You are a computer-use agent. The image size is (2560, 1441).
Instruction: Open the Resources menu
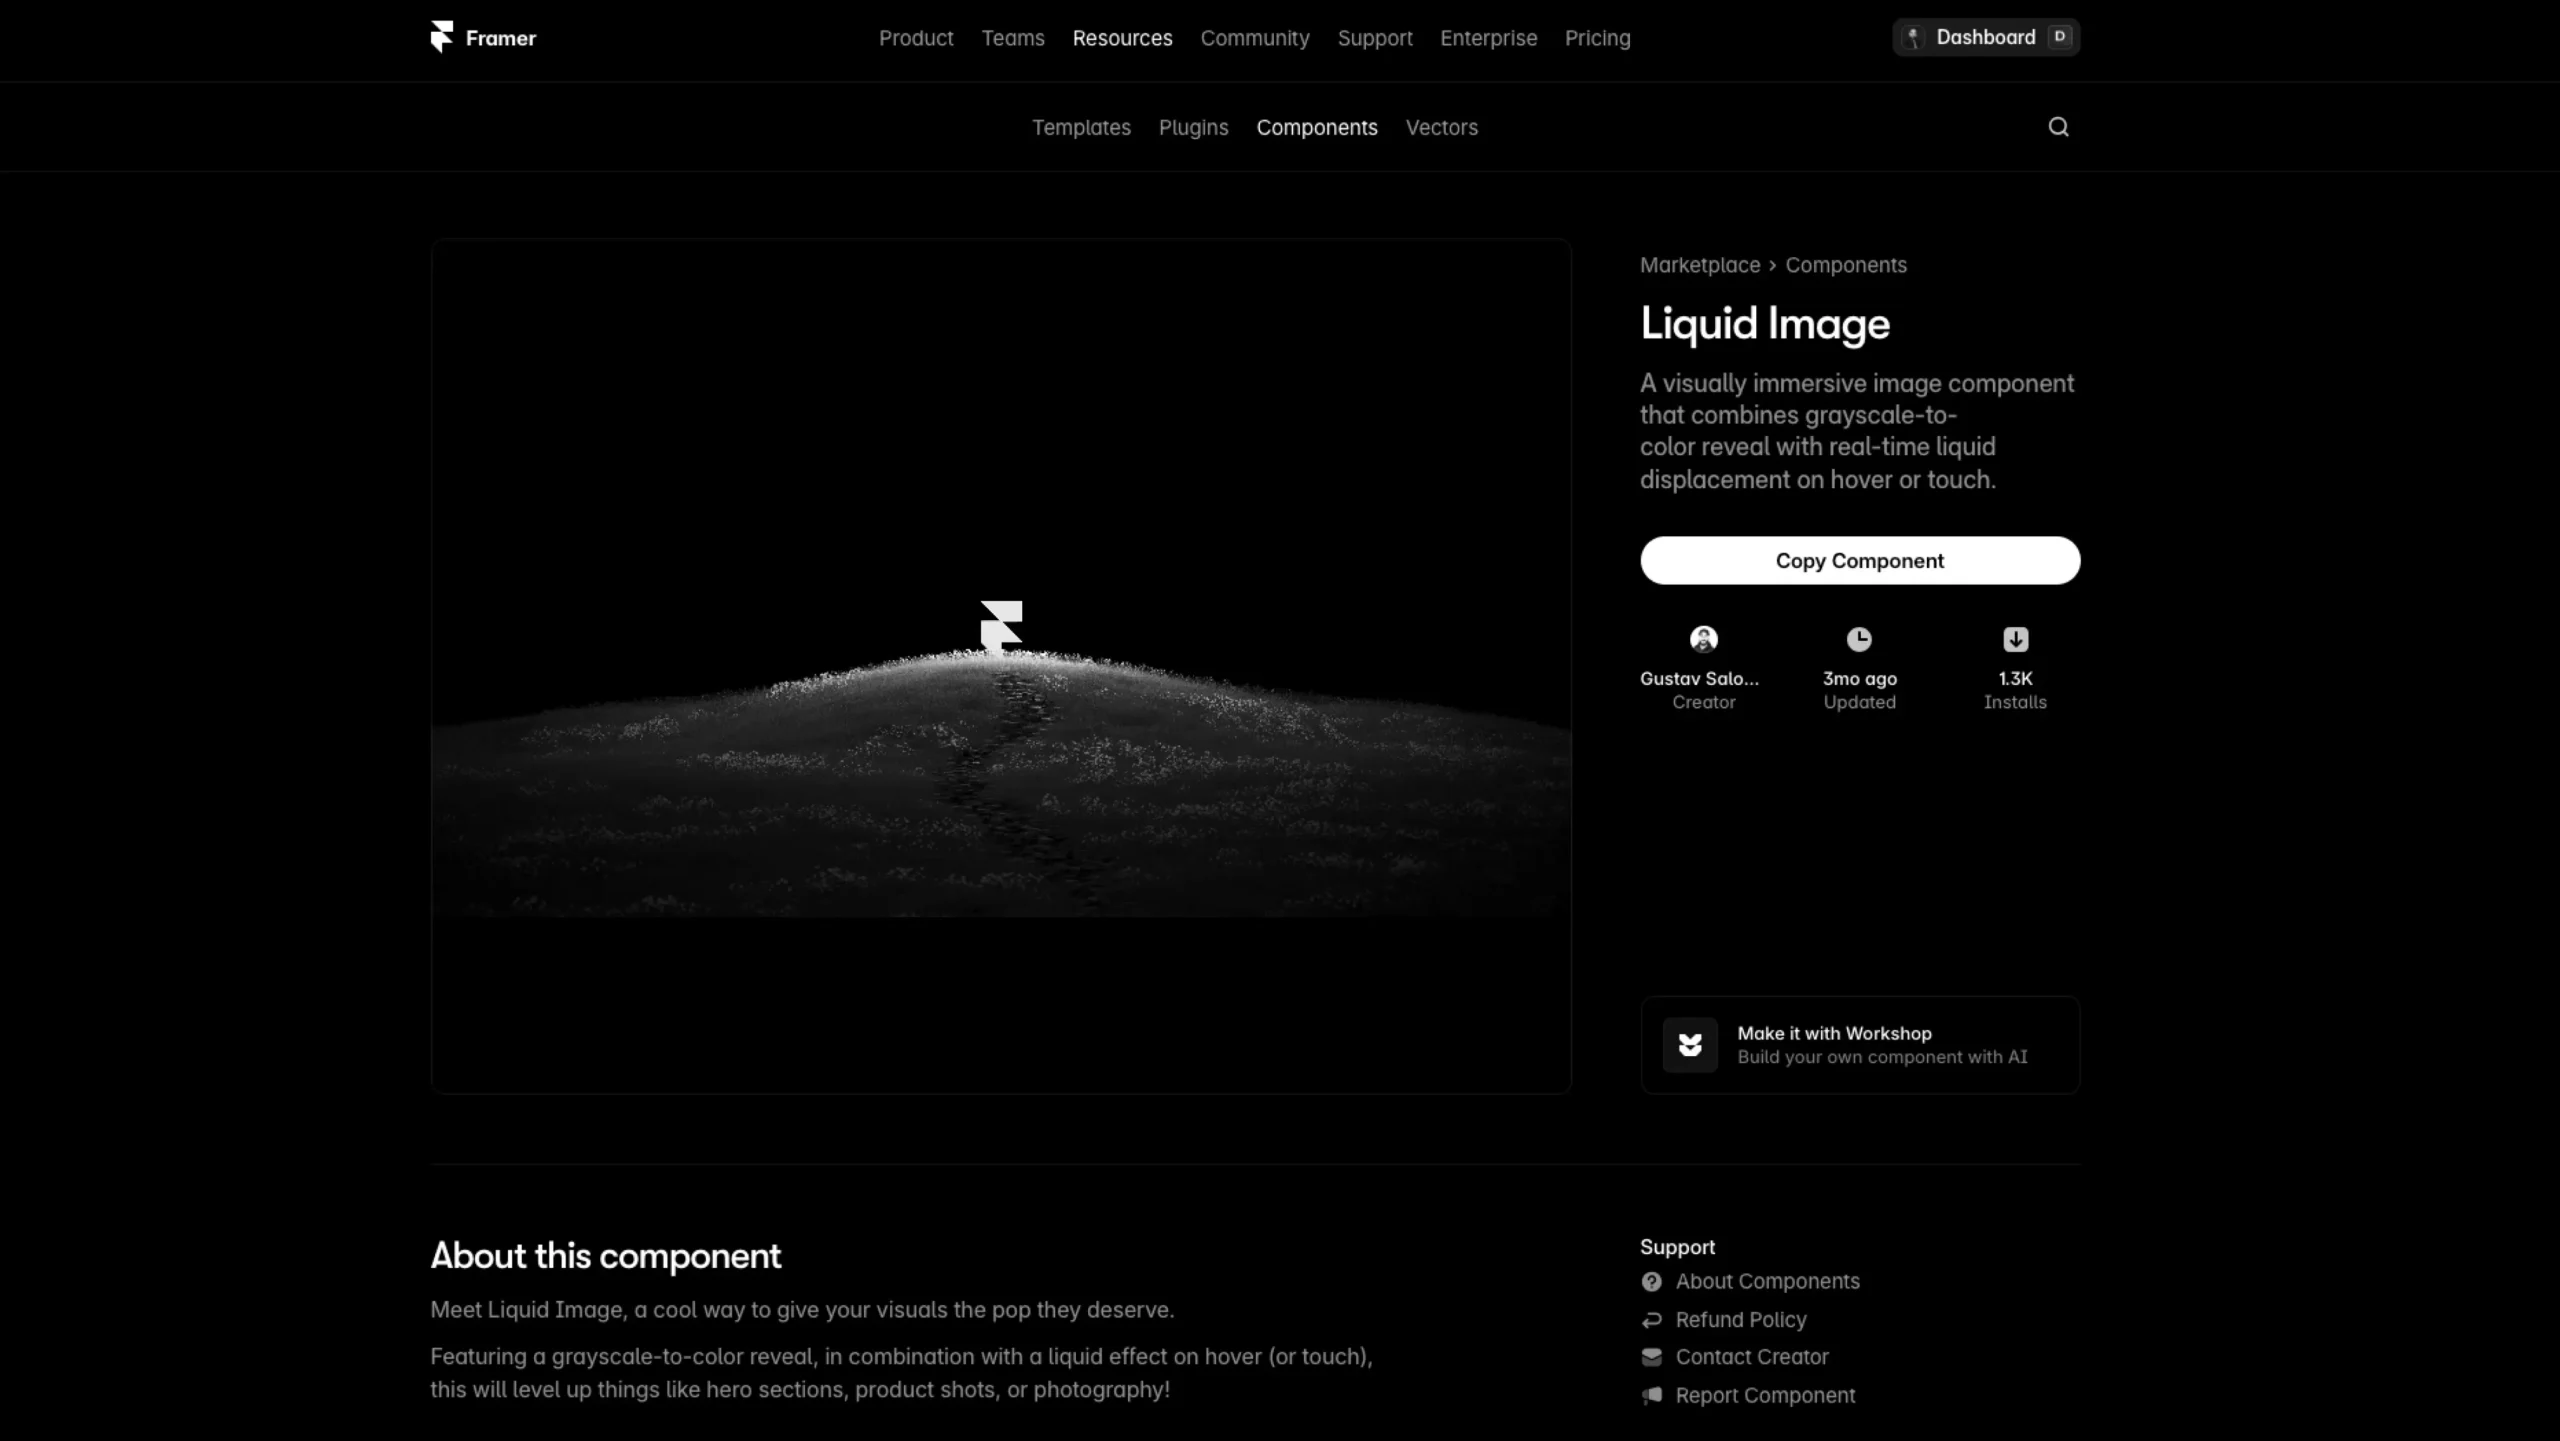tap(1122, 38)
